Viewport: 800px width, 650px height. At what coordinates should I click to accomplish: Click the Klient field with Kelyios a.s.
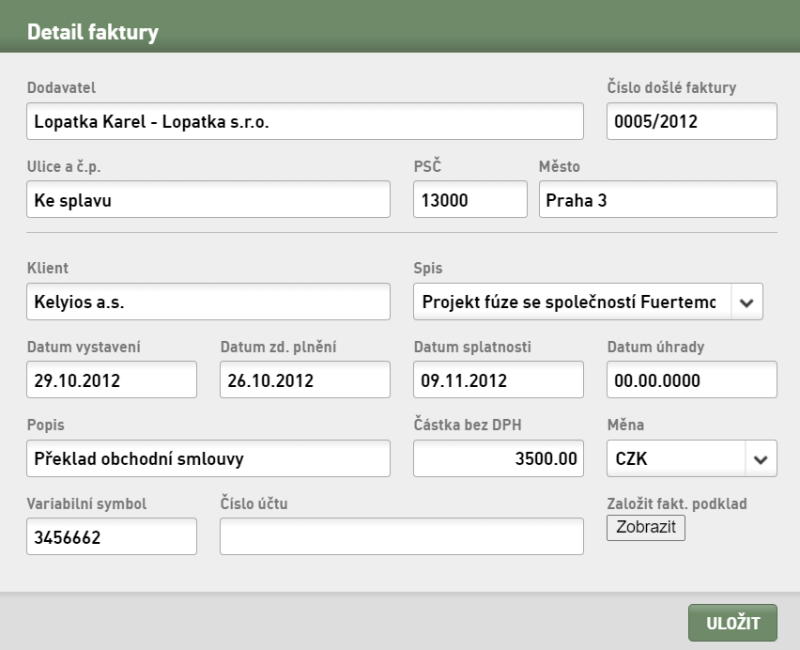(x=208, y=302)
